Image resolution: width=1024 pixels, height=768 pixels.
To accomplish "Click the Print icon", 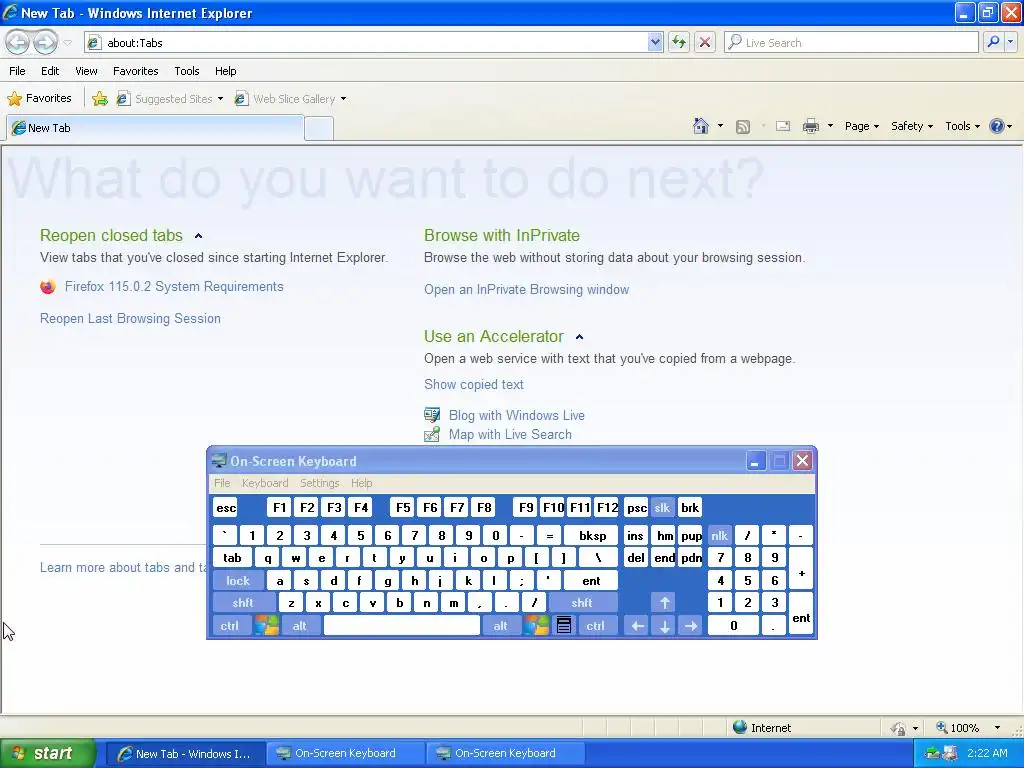I will pos(810,126).
